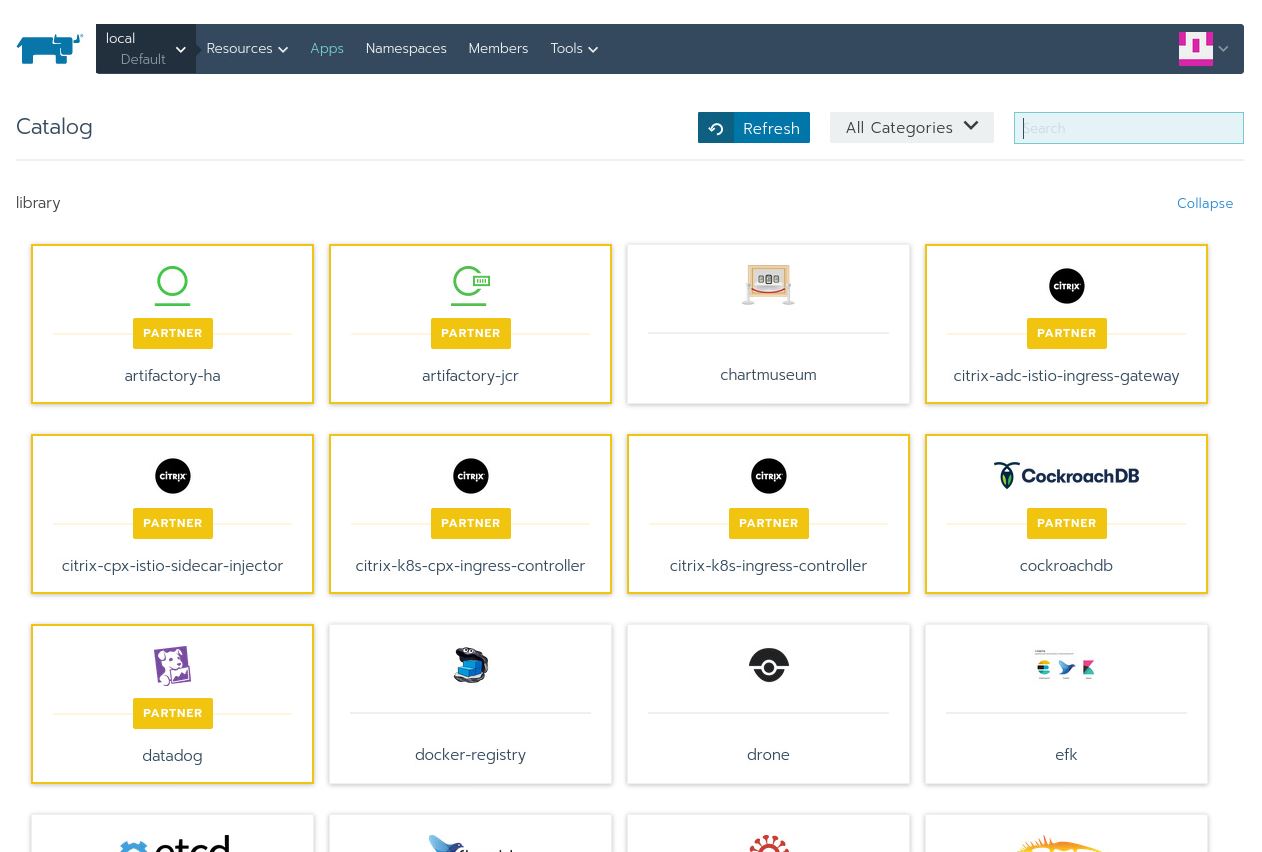Viewport: 1262px width, 852px height.
Task: Expand the local Default cluster selector
Action: point(146,49)
